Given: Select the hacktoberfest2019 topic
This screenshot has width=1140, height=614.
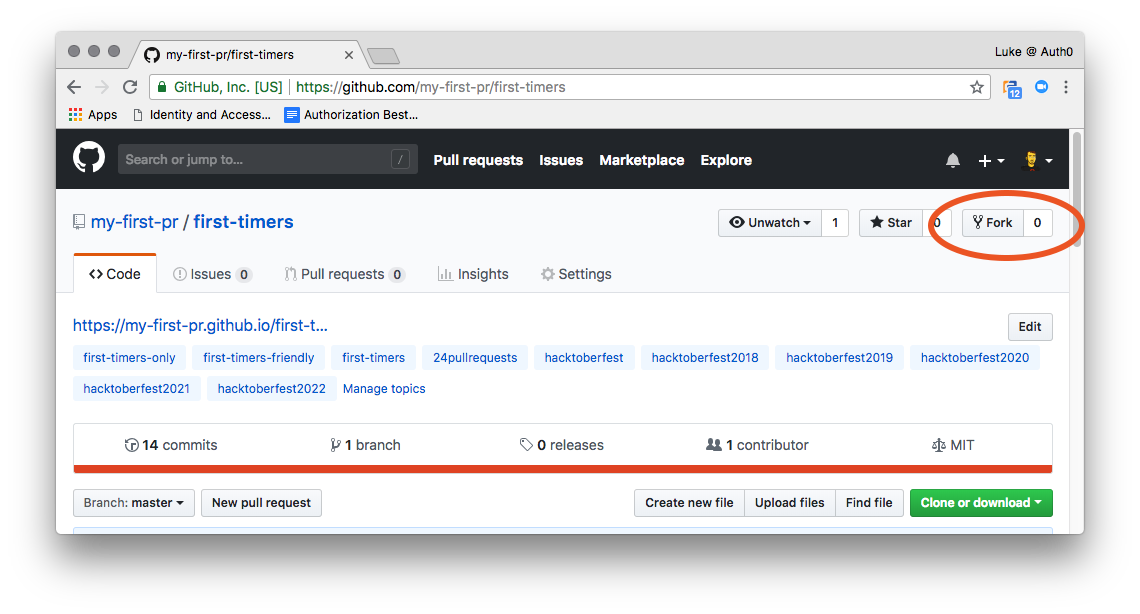Looking at the screenshot, I should click(x=840, y=358).
